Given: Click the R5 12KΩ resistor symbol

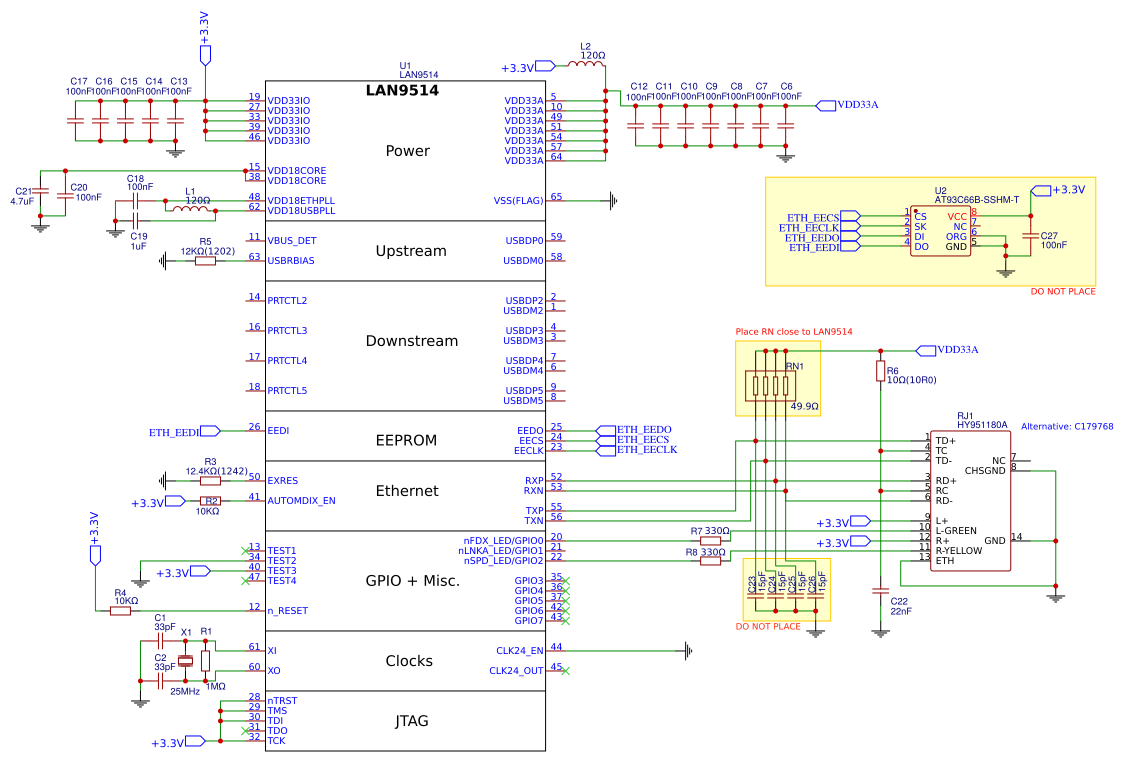Looking at the screenshot, I should pos(205,261).
